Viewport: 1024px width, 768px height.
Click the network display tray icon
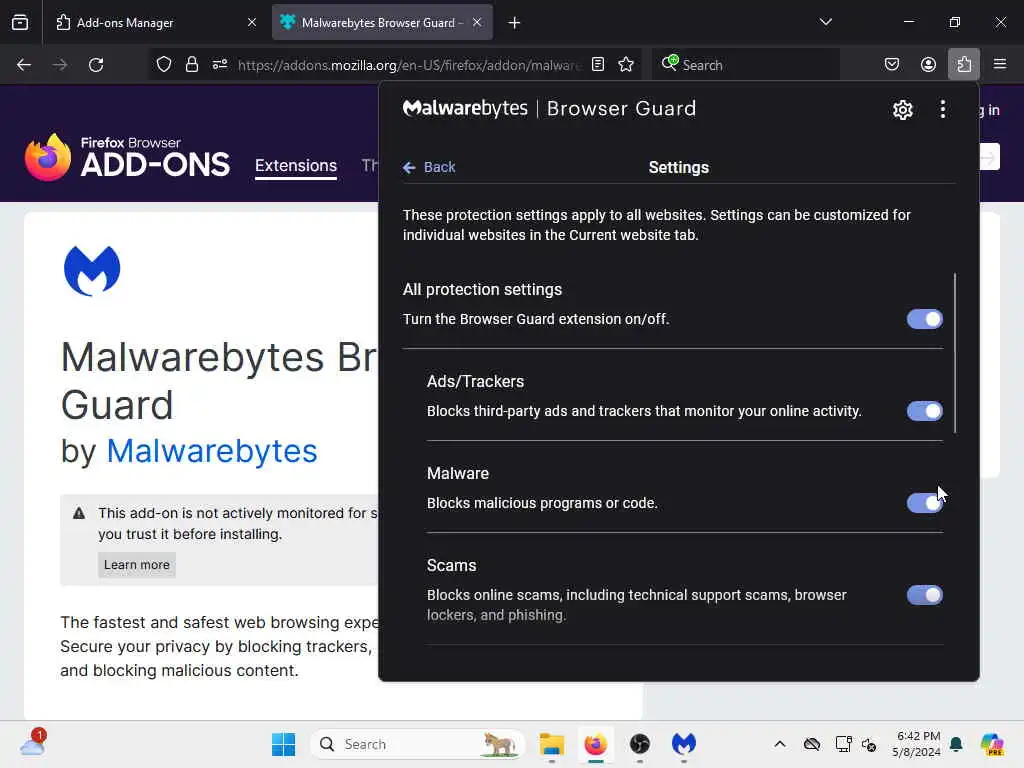tap(844, 744)
